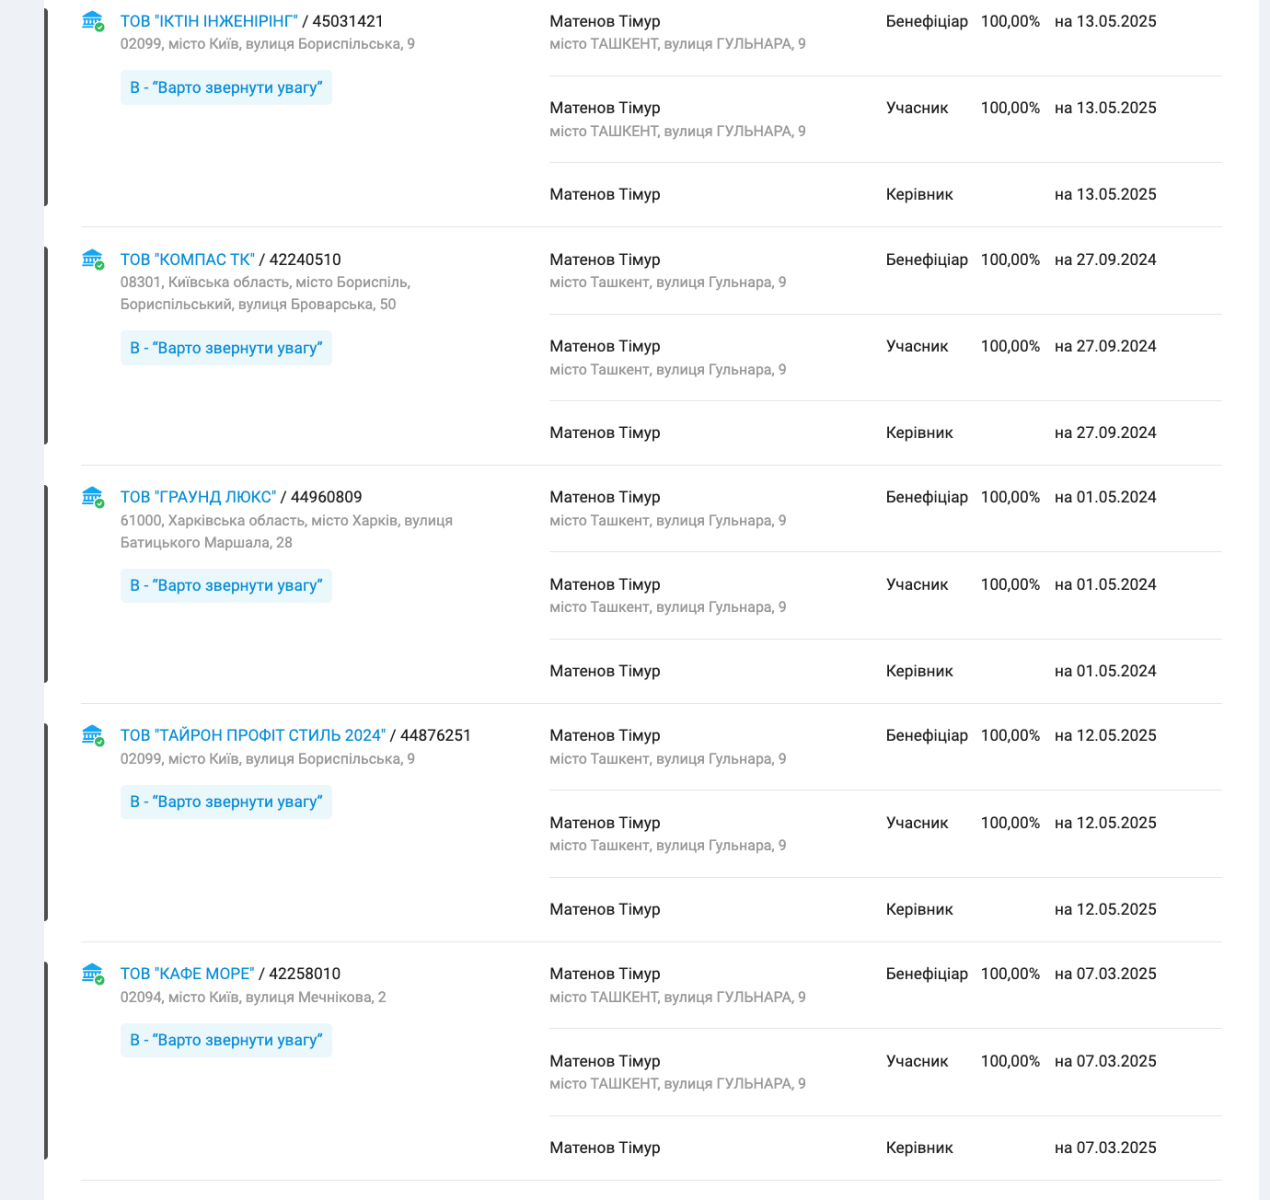This screenshot has height=1200, width=1270.
Task: Click the bank icon next to ТОВ "КОМПАС ТК"
Action: click(93, 259)
